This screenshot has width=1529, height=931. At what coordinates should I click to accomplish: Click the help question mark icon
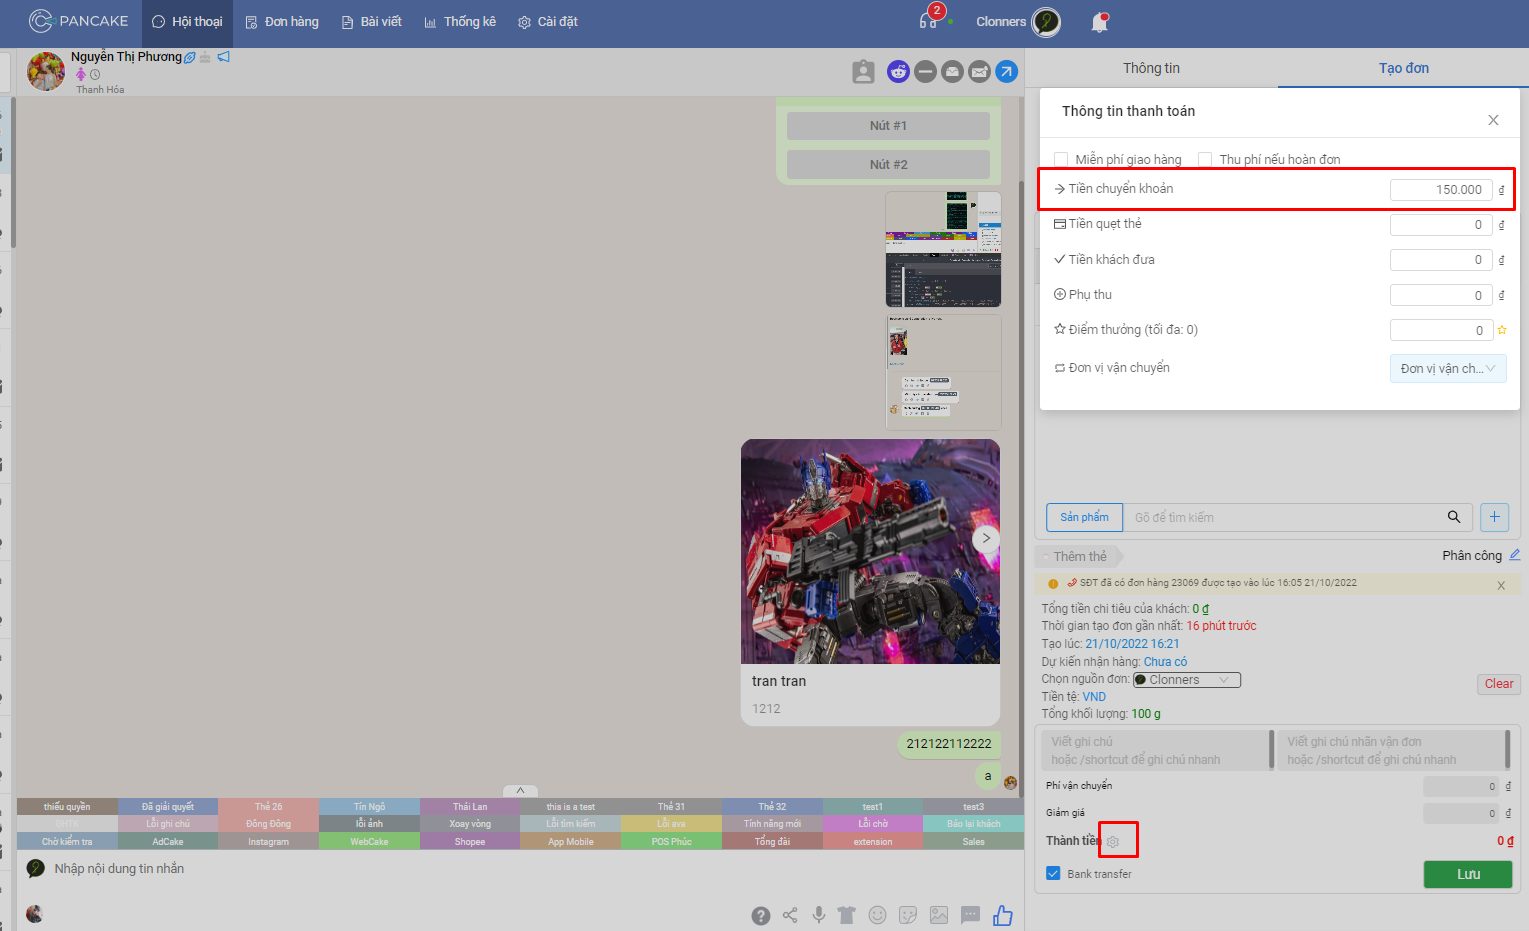(761, 915)
